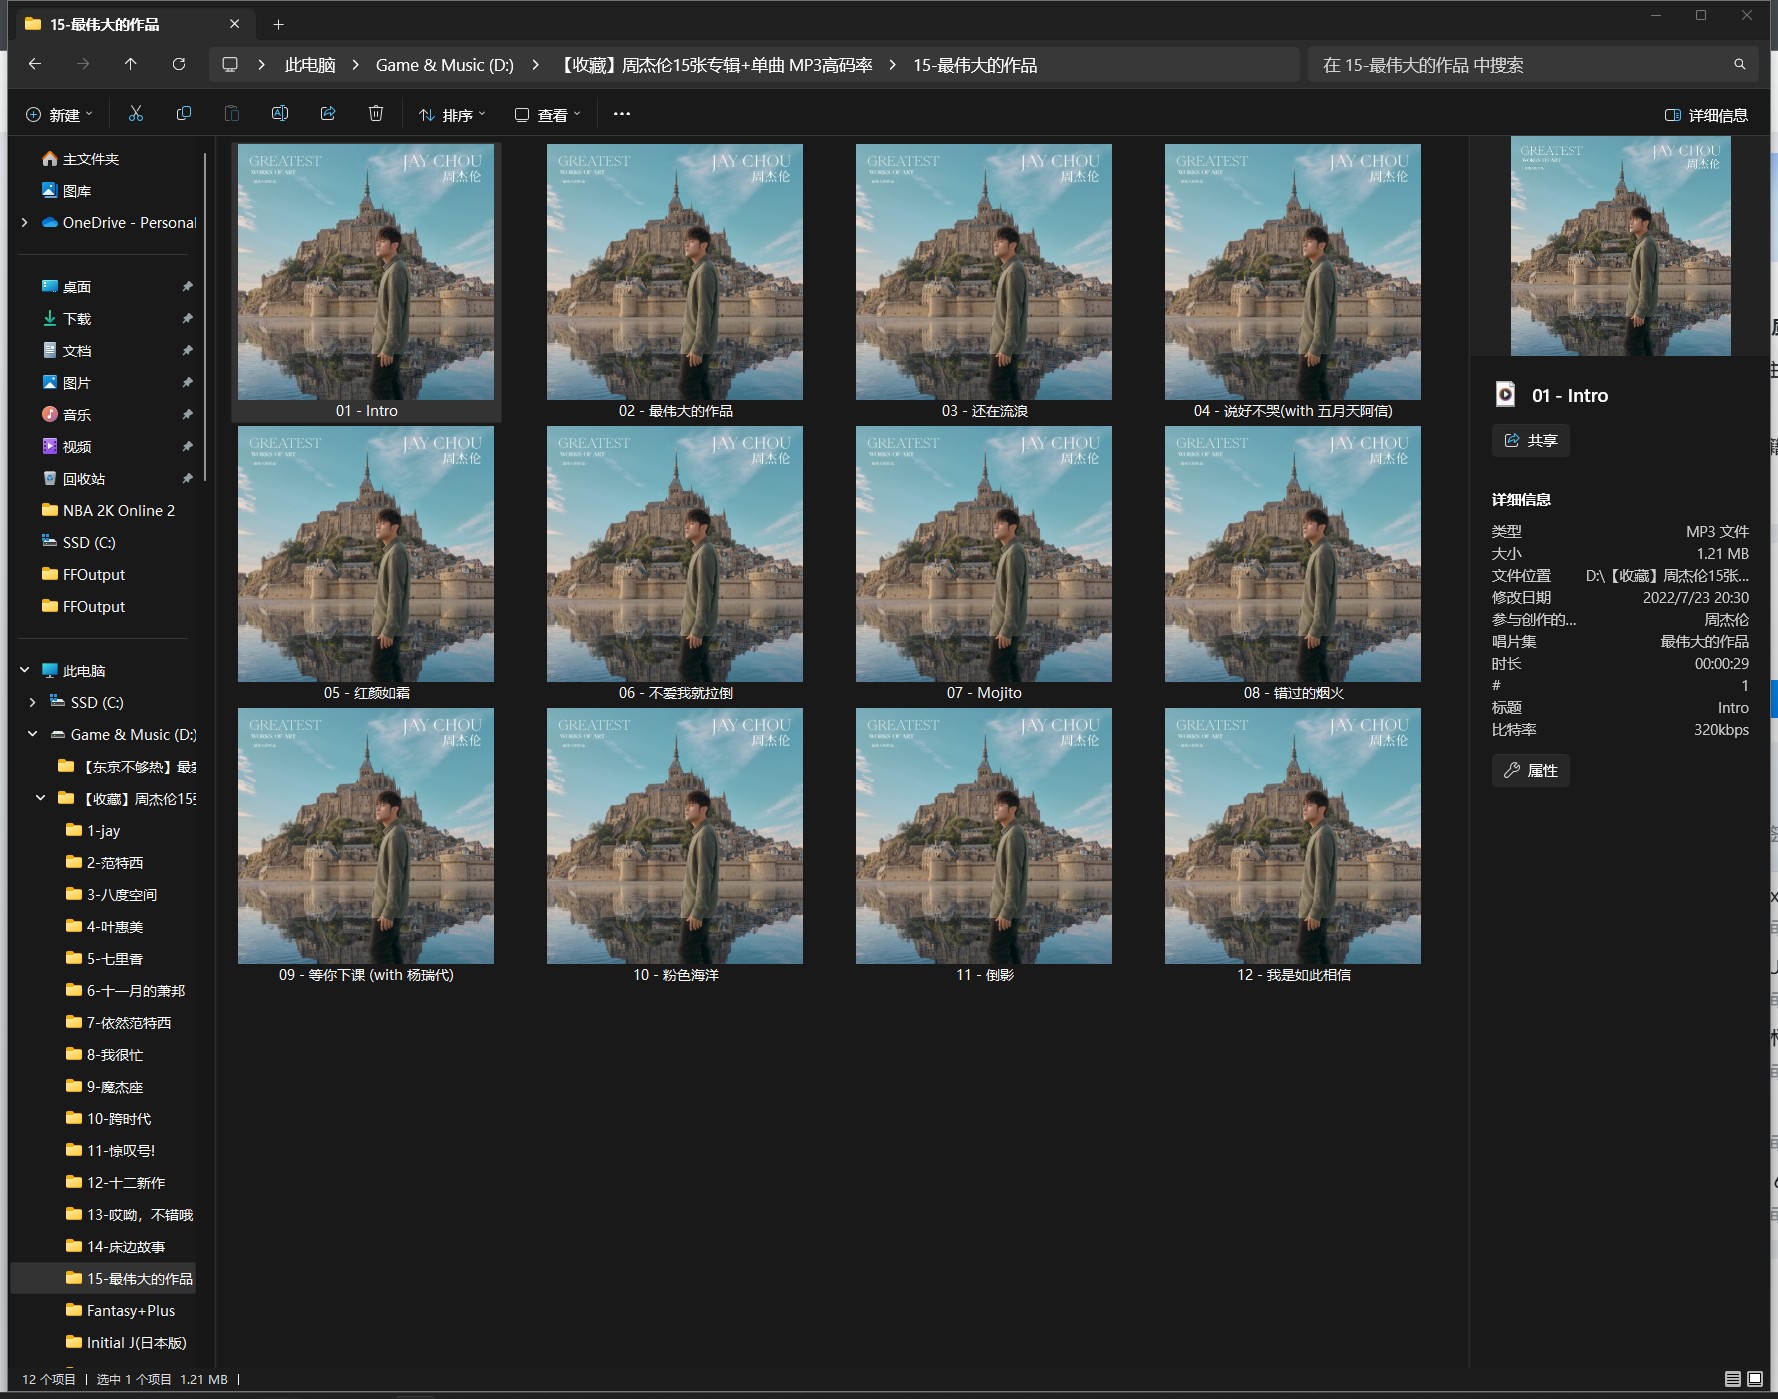Click the Share icon in toolbar
Image resolution: width=1778 pixels, height=1399 pixels.
click(x=328, y=114)
